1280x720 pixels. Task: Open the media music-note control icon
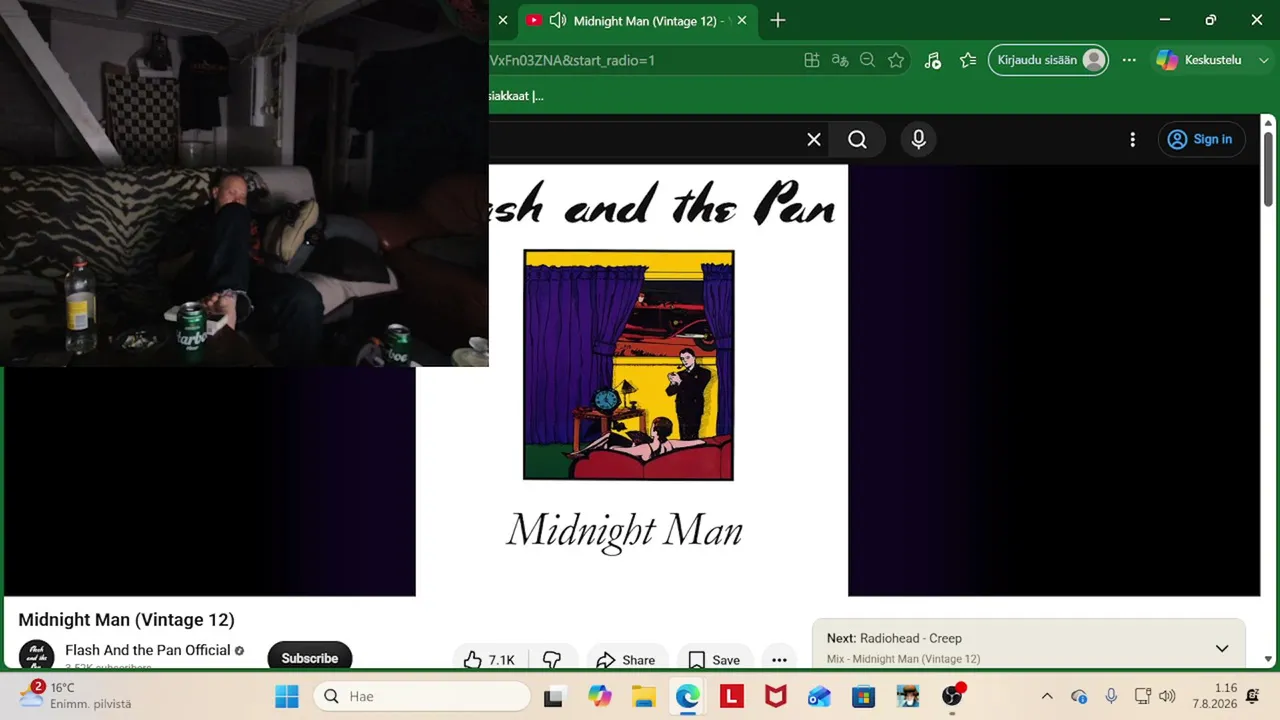pyautogui.click(x=932, y=60)
